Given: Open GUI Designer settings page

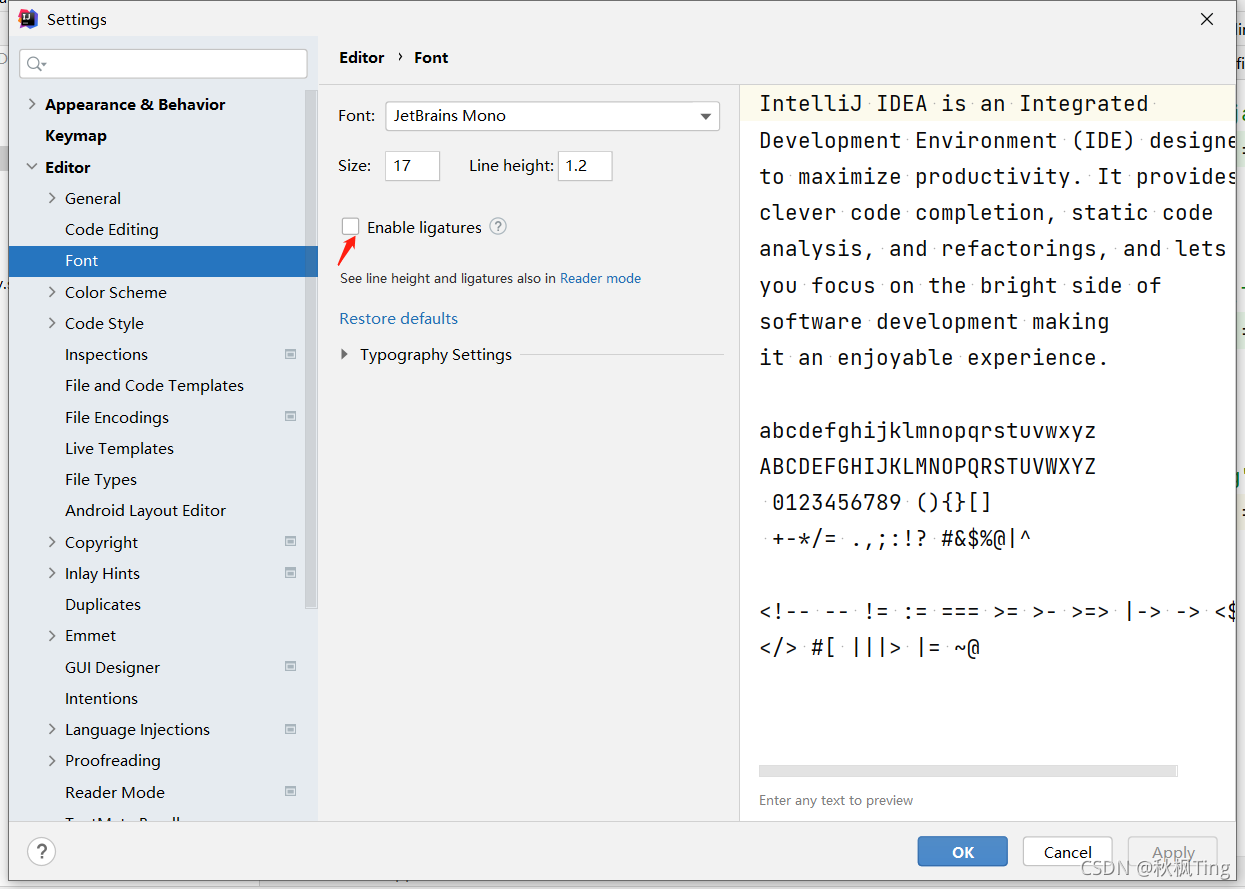Looking at the screenshot, I should coord(112,667).
